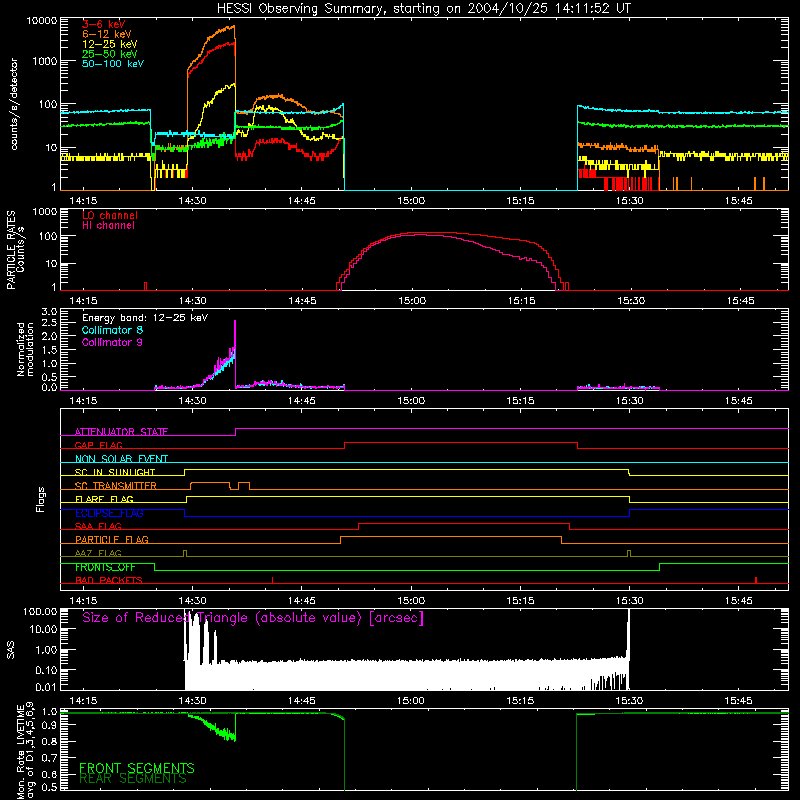Screen dimensions: 800x800
Task: Select the GAP_FLAG label
Action: [x=98, y=445]
